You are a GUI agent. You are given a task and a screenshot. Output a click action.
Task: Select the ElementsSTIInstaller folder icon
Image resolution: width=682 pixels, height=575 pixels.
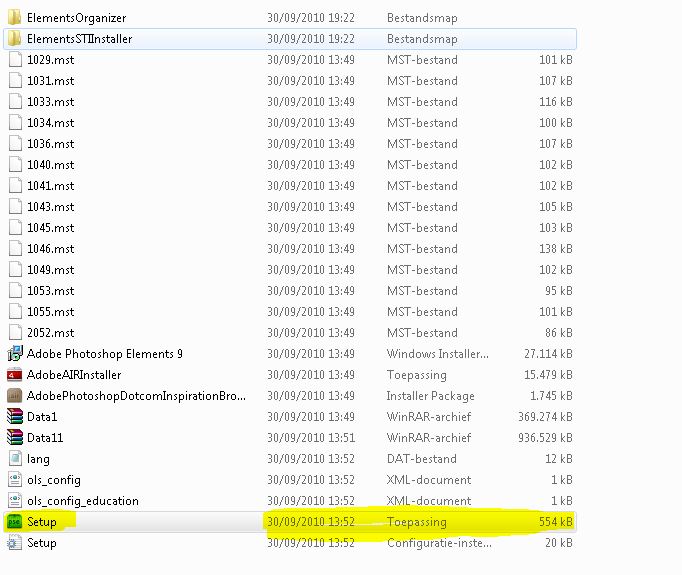point(14,39)
